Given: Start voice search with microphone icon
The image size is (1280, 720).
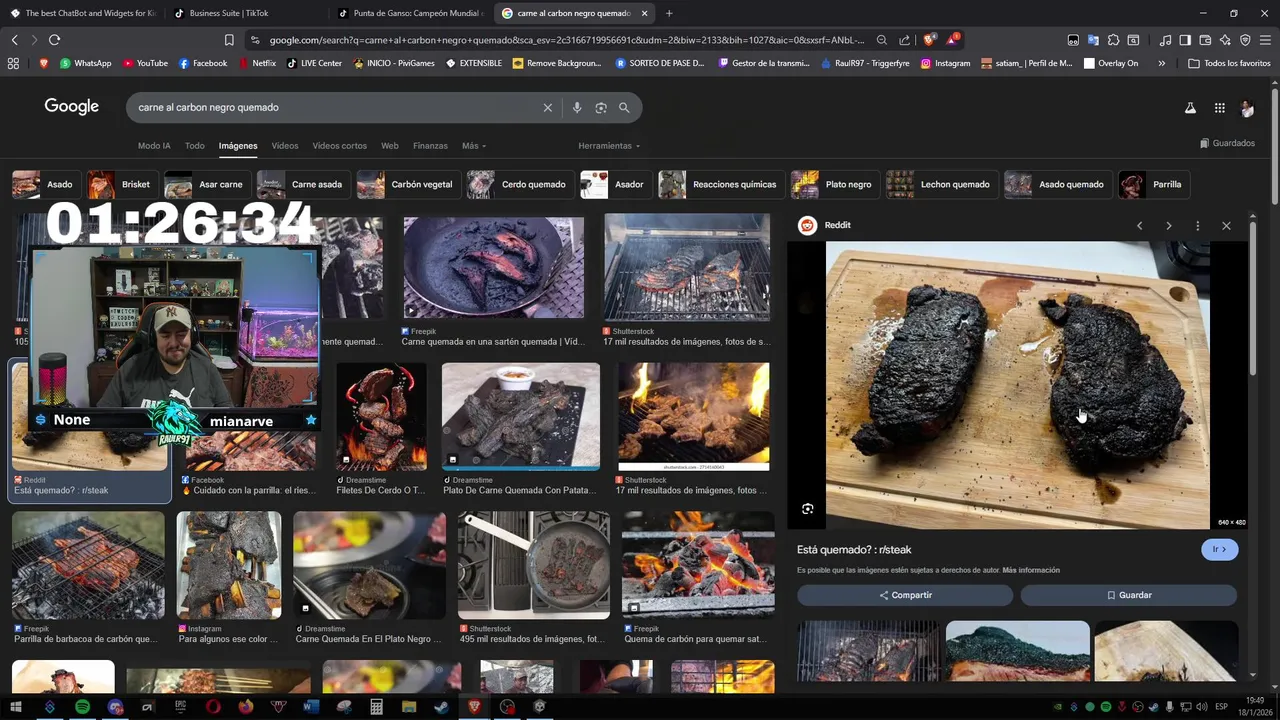Looking at the screenshot, I should (576, 107).
